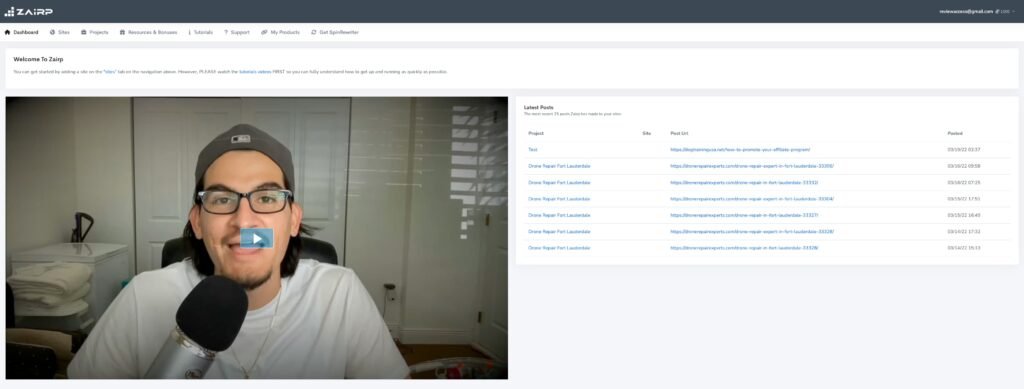Viewport: 1024px width, 389px height.
Task: Click the "Posted" column header
Action: coord(955,133)
